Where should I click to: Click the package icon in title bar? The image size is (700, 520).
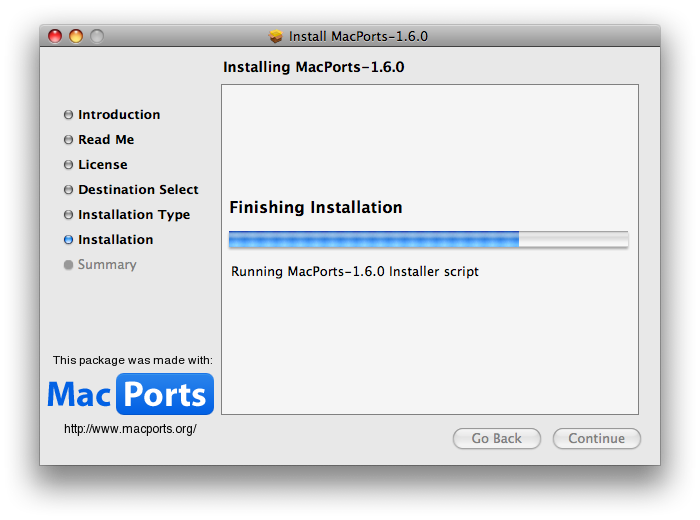coord(276,36)
